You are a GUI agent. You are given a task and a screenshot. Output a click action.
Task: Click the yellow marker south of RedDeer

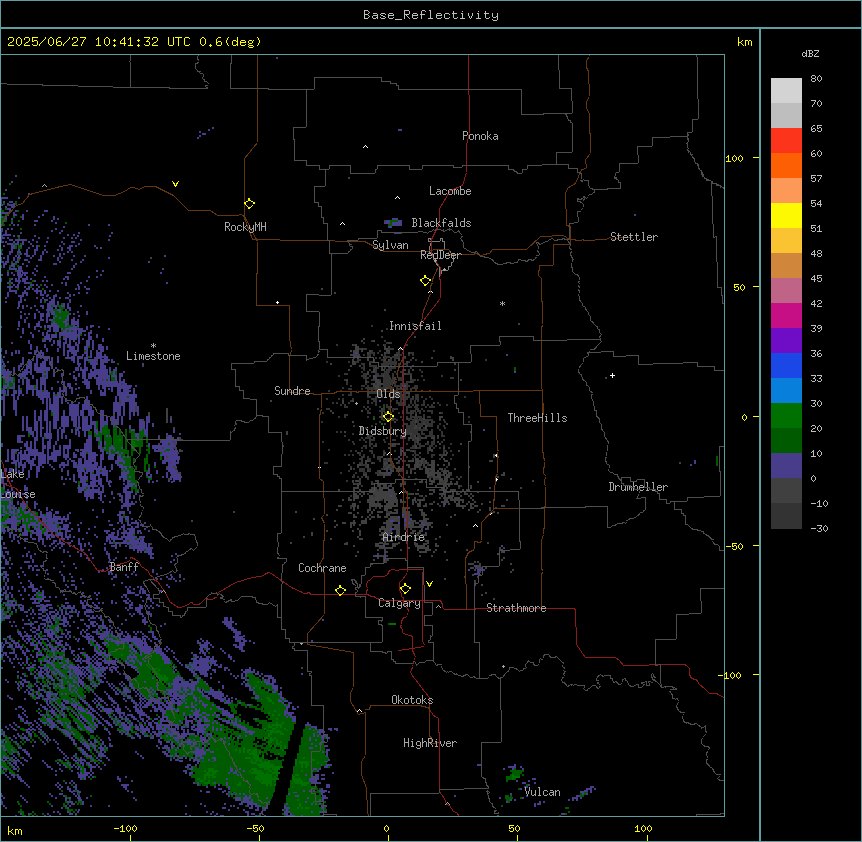click(x=425, y=281)
